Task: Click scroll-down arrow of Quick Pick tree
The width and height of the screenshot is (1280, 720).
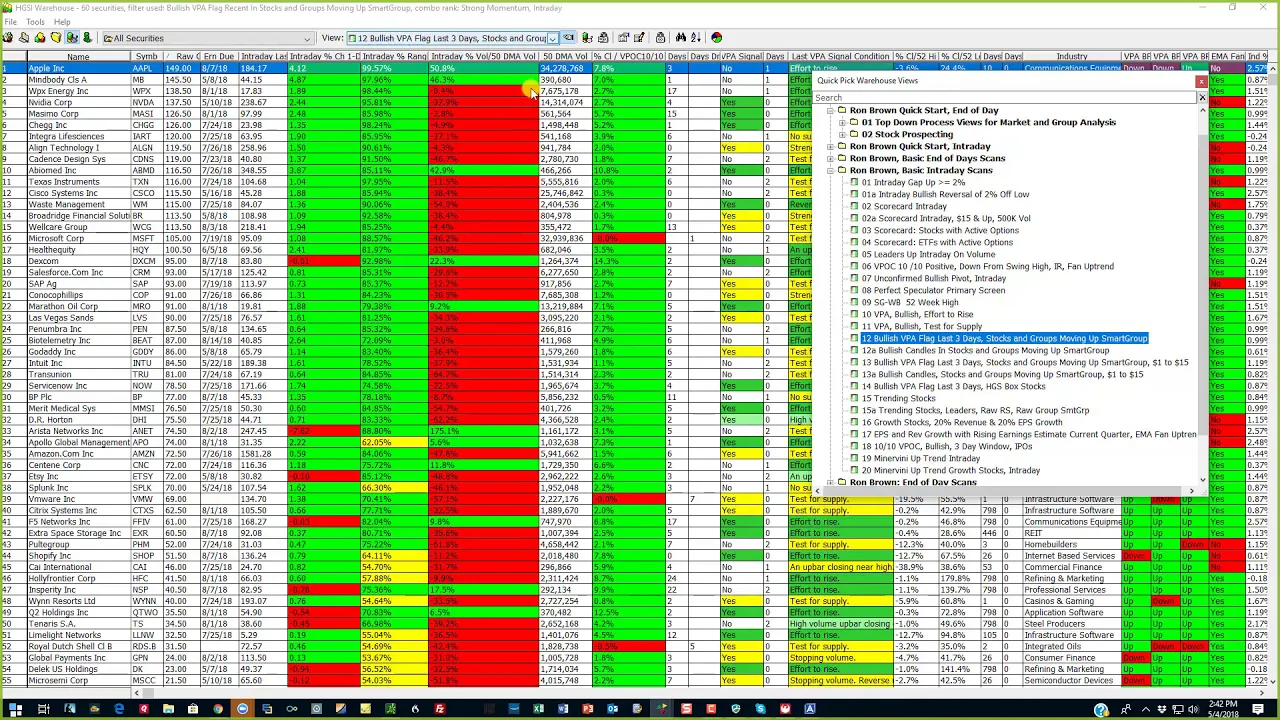Action: 1202,480
